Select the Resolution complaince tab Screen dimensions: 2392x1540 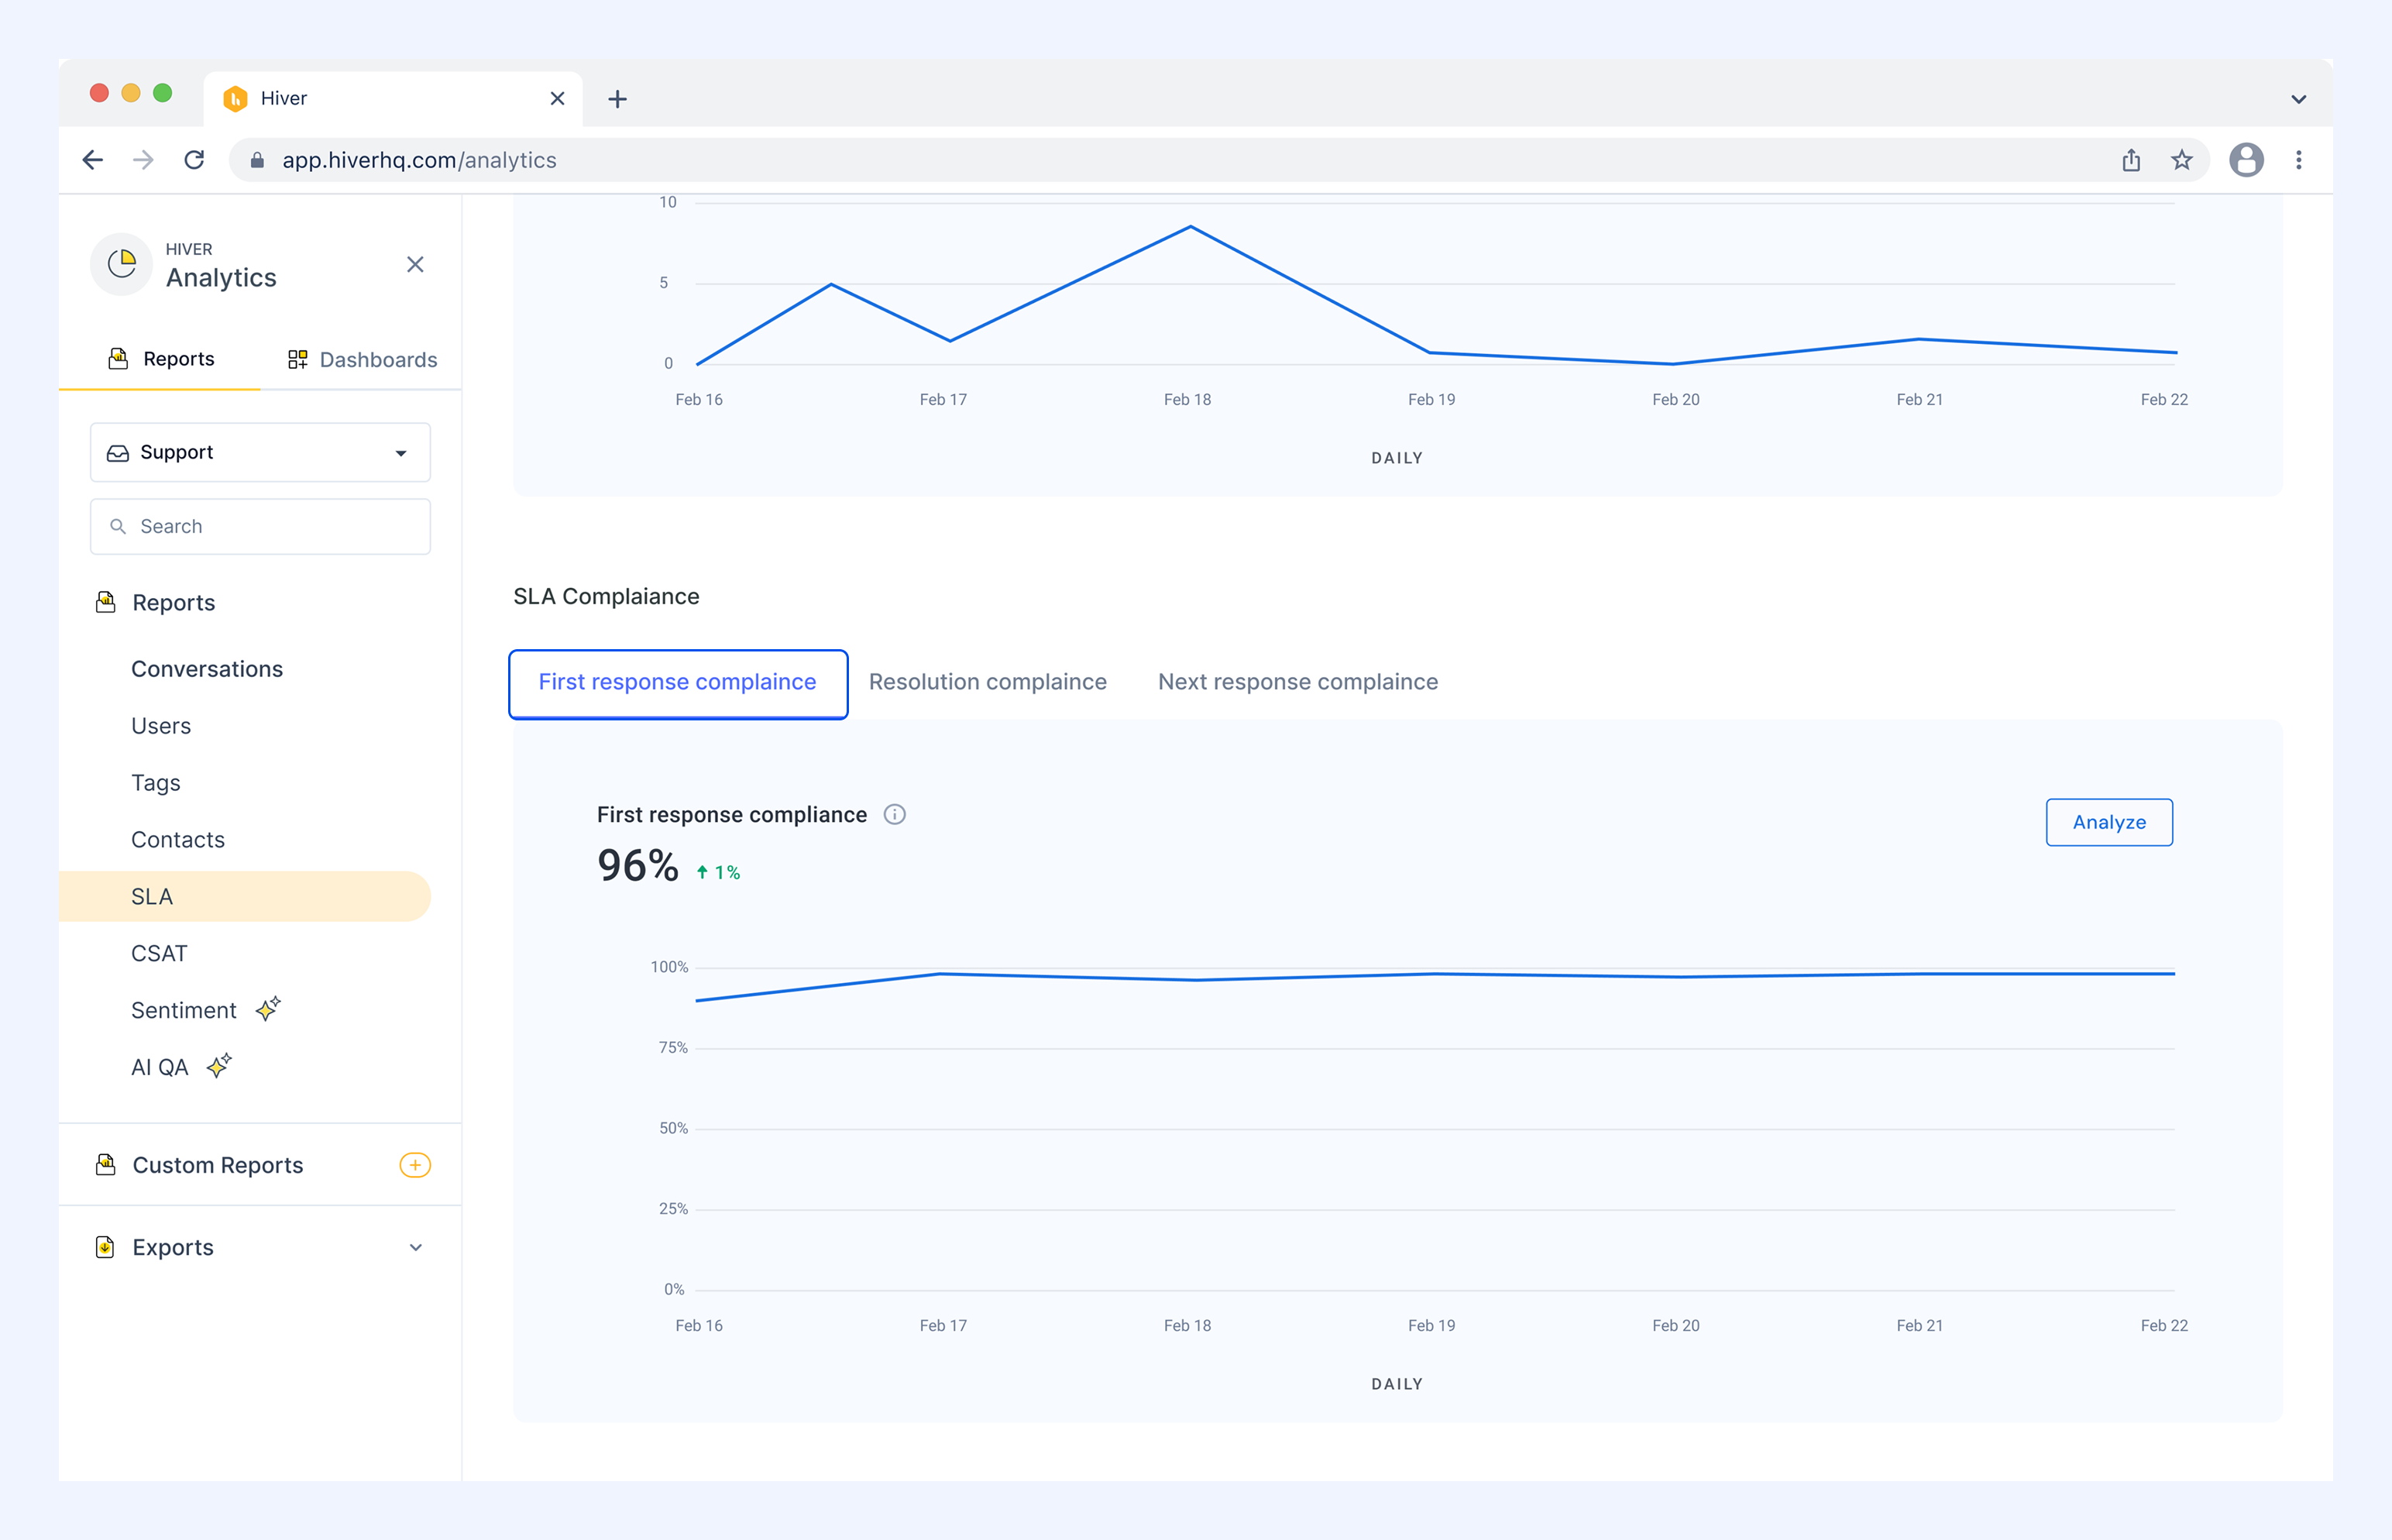coord(987,682)
